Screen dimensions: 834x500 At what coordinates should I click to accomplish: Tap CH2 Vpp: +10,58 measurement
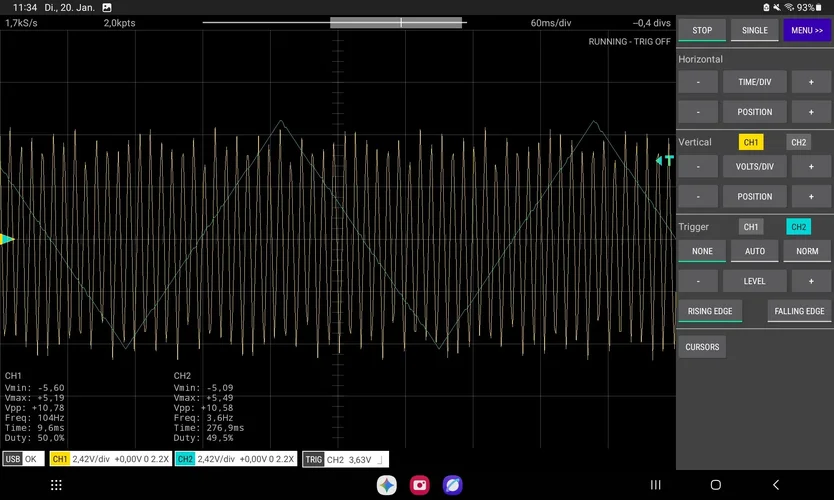tap(203, 408)
